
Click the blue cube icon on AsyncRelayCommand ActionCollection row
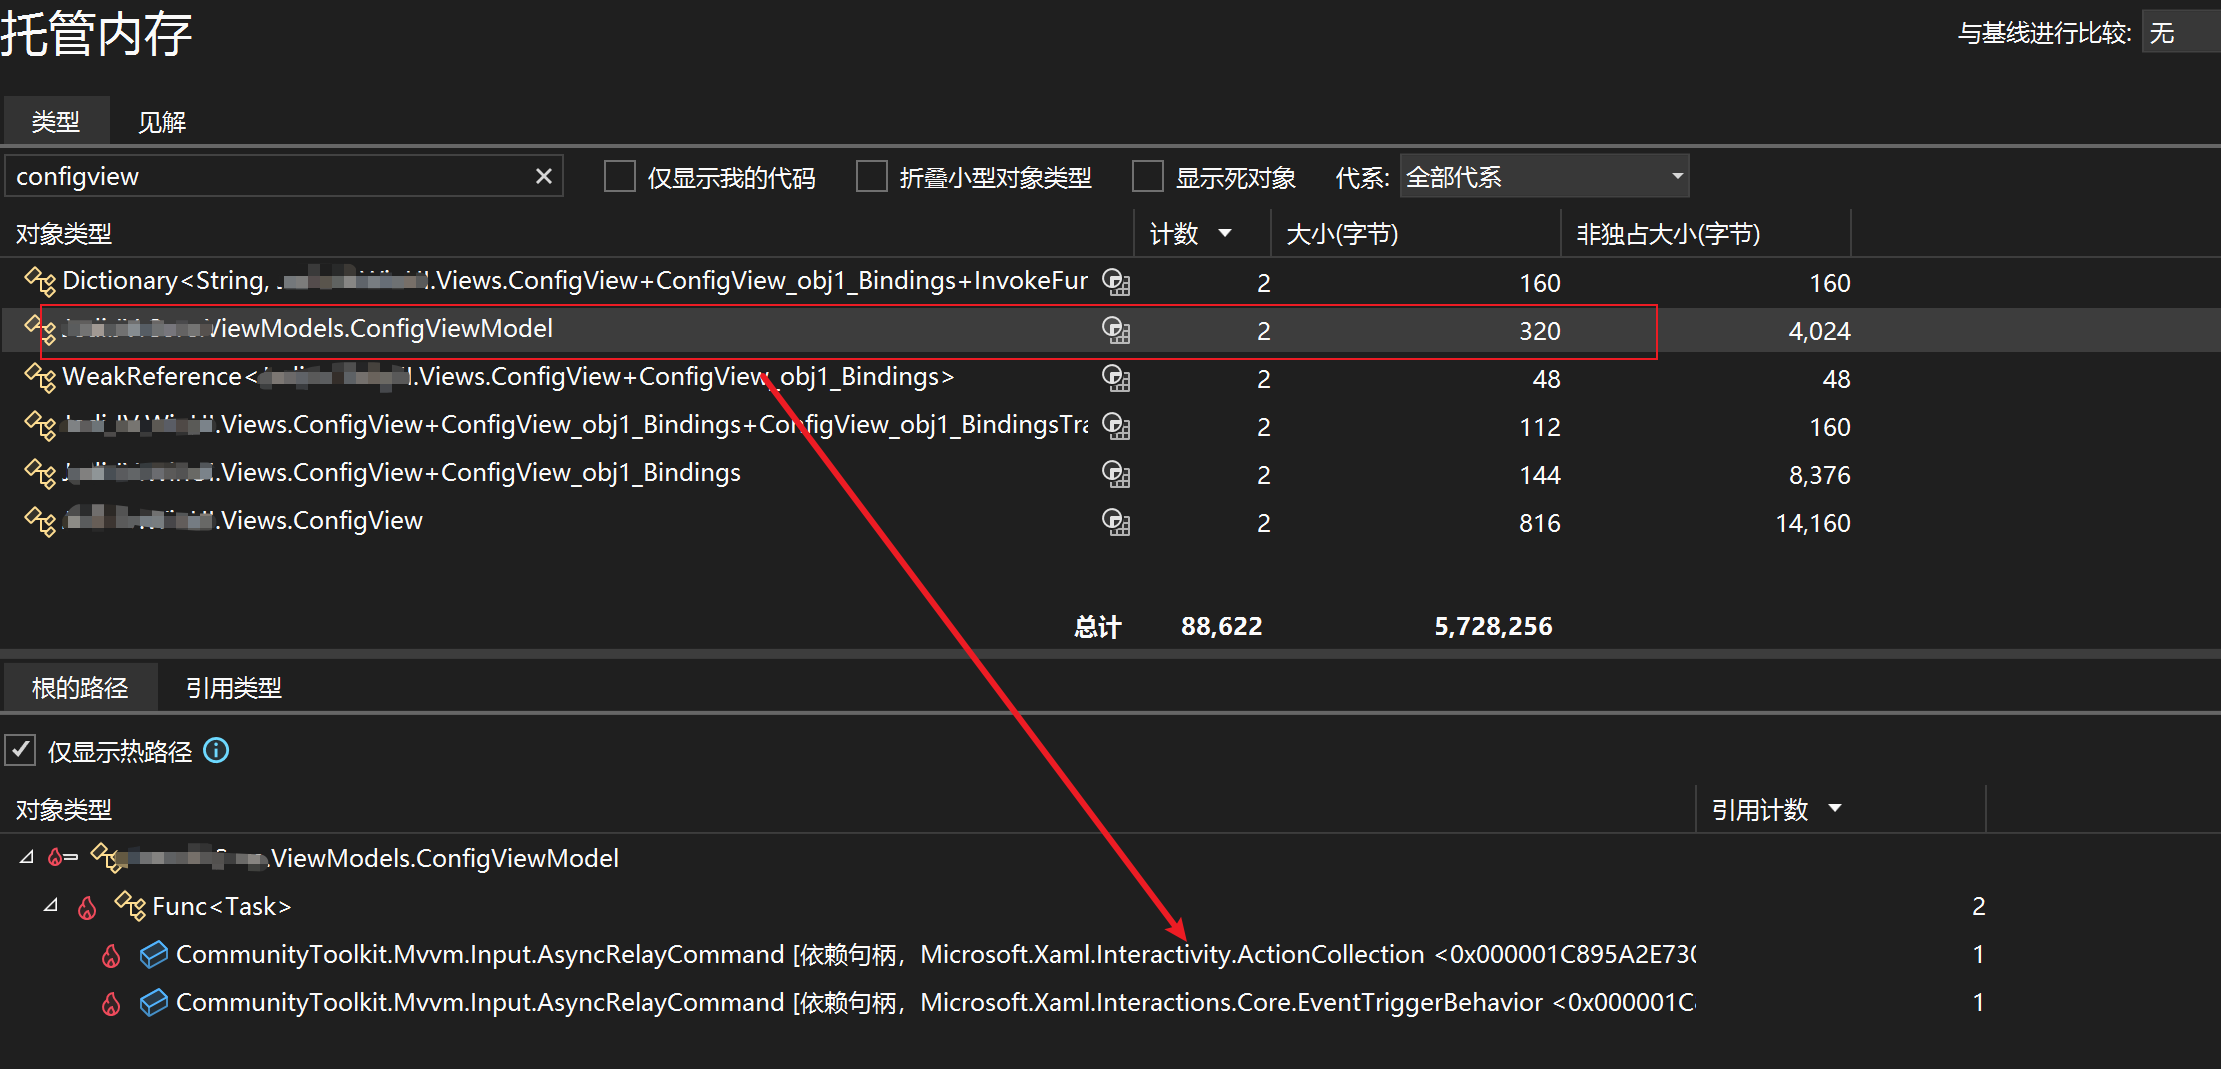(154, 955)
